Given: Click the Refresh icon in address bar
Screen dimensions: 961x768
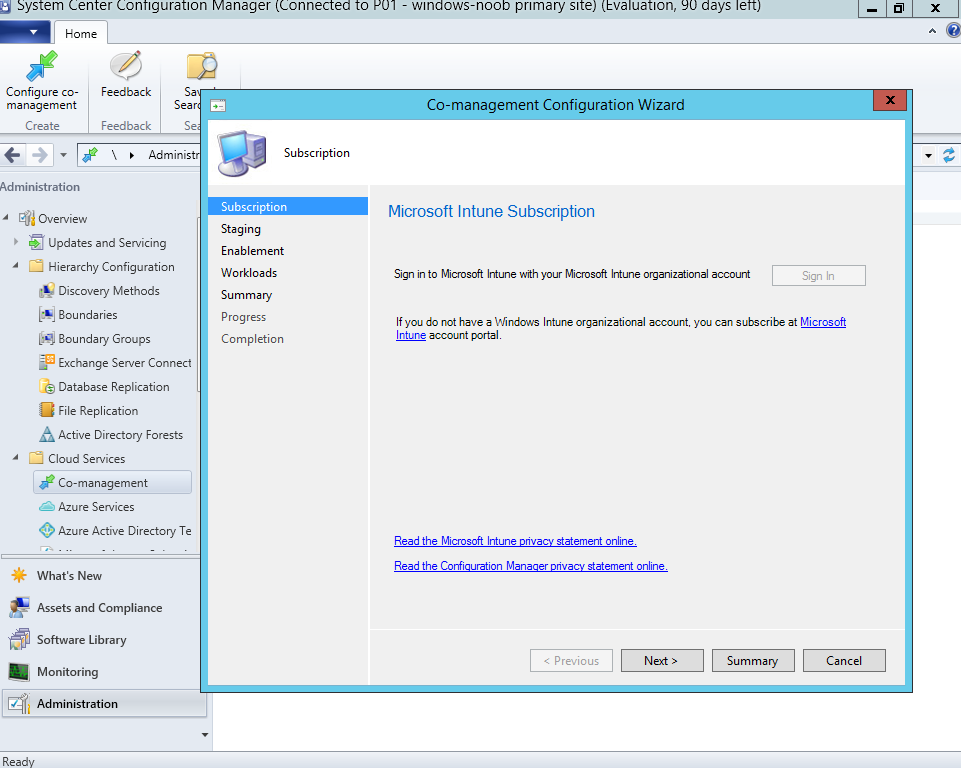Looking at the screenshot, I should pyautogui.click(x=949, y=155).
